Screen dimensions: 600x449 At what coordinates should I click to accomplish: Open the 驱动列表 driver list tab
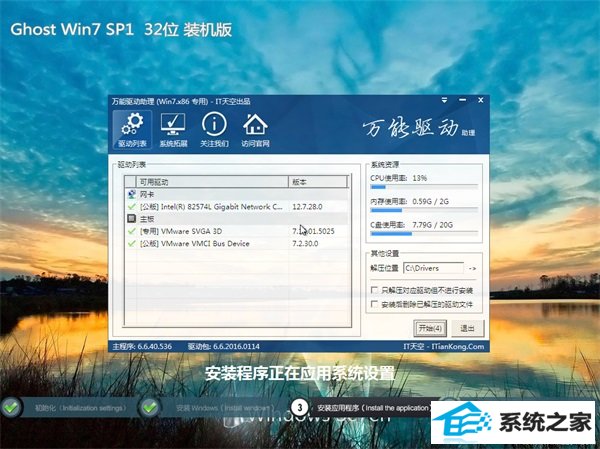tap(132, 130)
